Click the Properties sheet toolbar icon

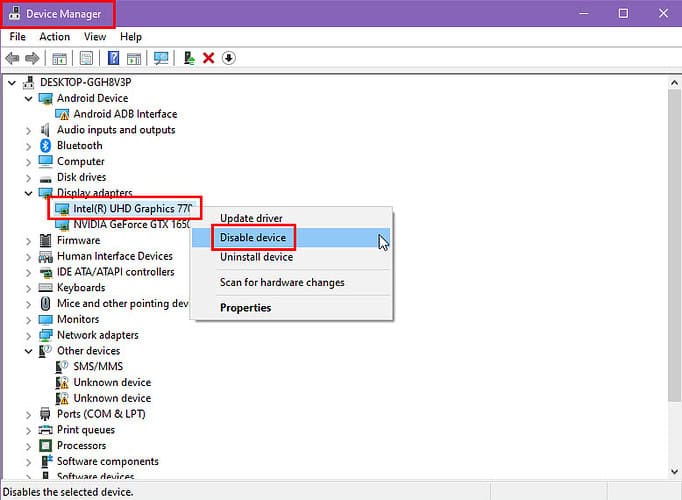pos(87,58)
